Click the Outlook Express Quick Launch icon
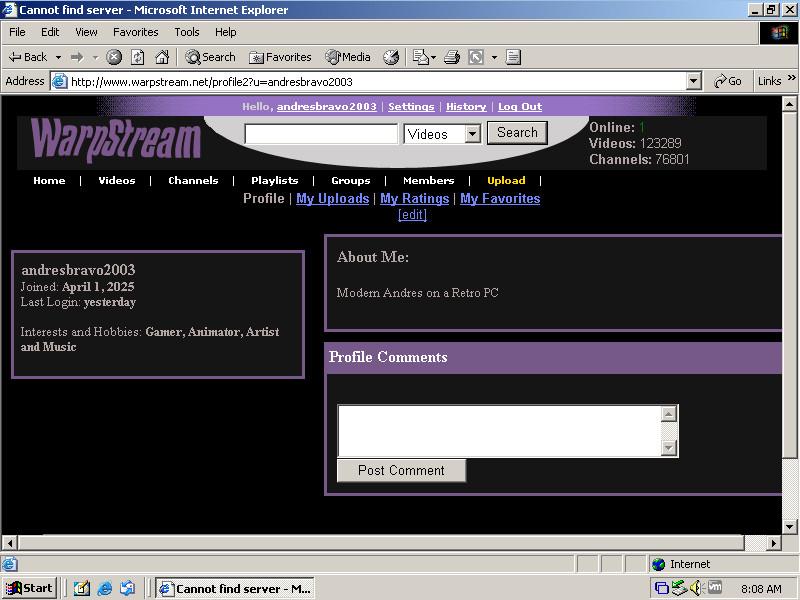This screenshot has height=600, width=800. click(x=127, y=589)
